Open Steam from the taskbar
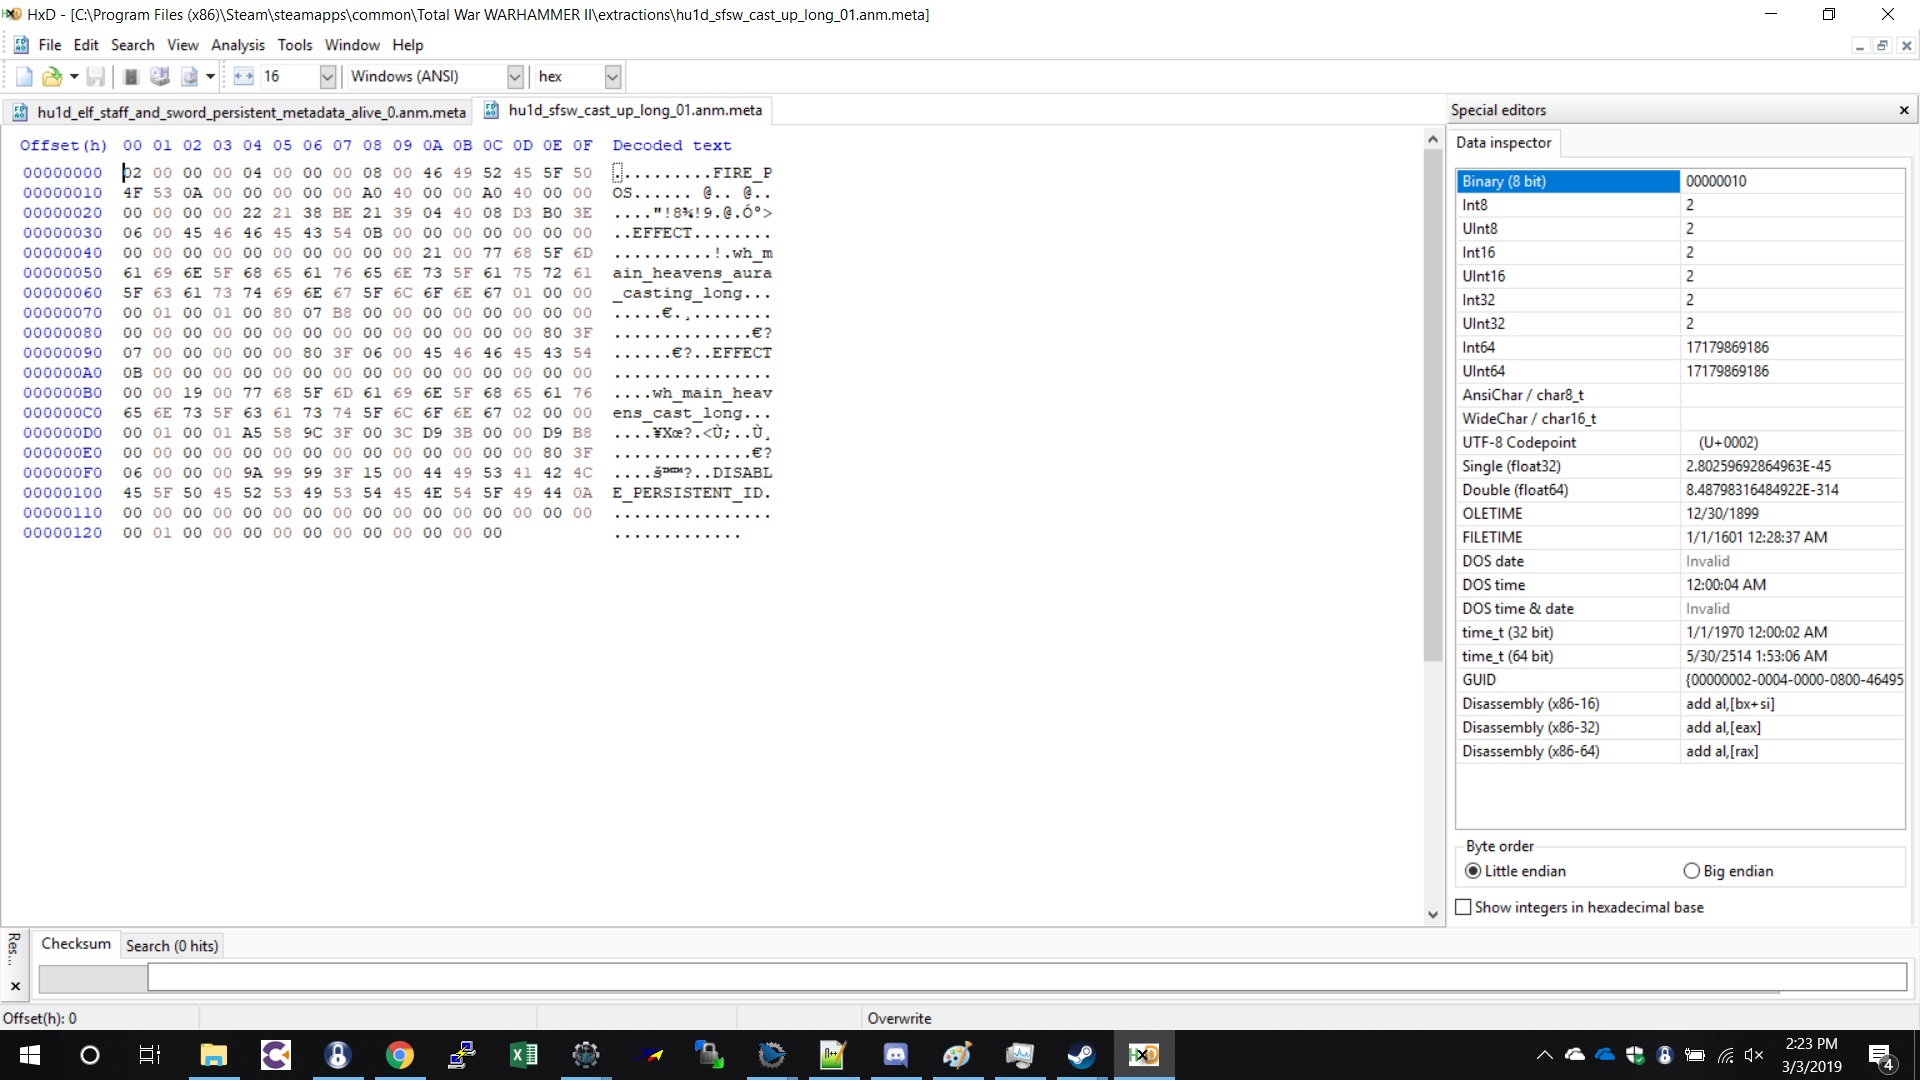 [x=1081, y=1055]
